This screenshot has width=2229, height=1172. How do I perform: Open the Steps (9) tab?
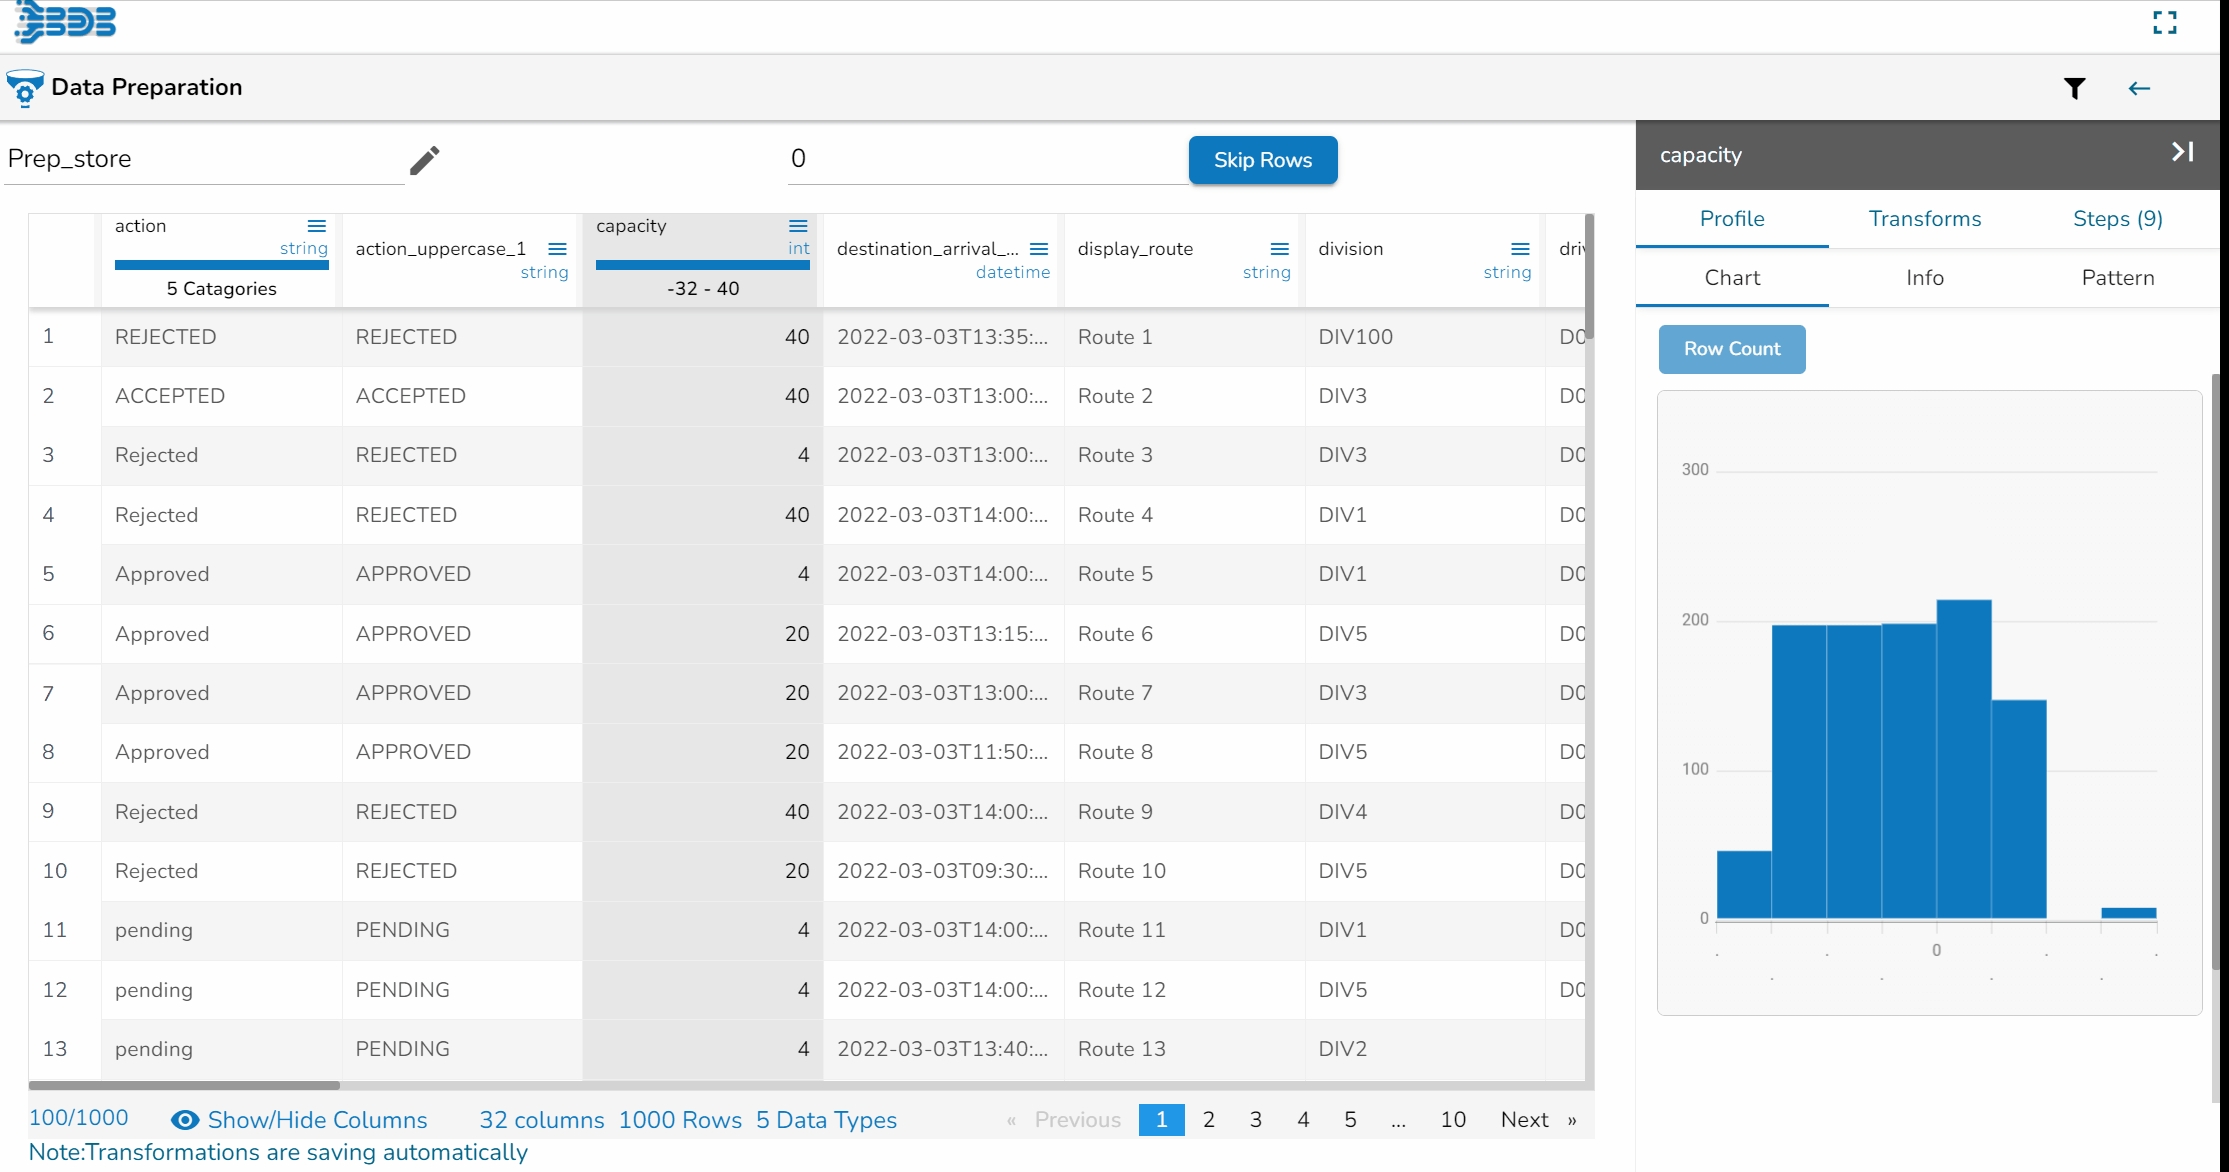tap(2117, 219)
